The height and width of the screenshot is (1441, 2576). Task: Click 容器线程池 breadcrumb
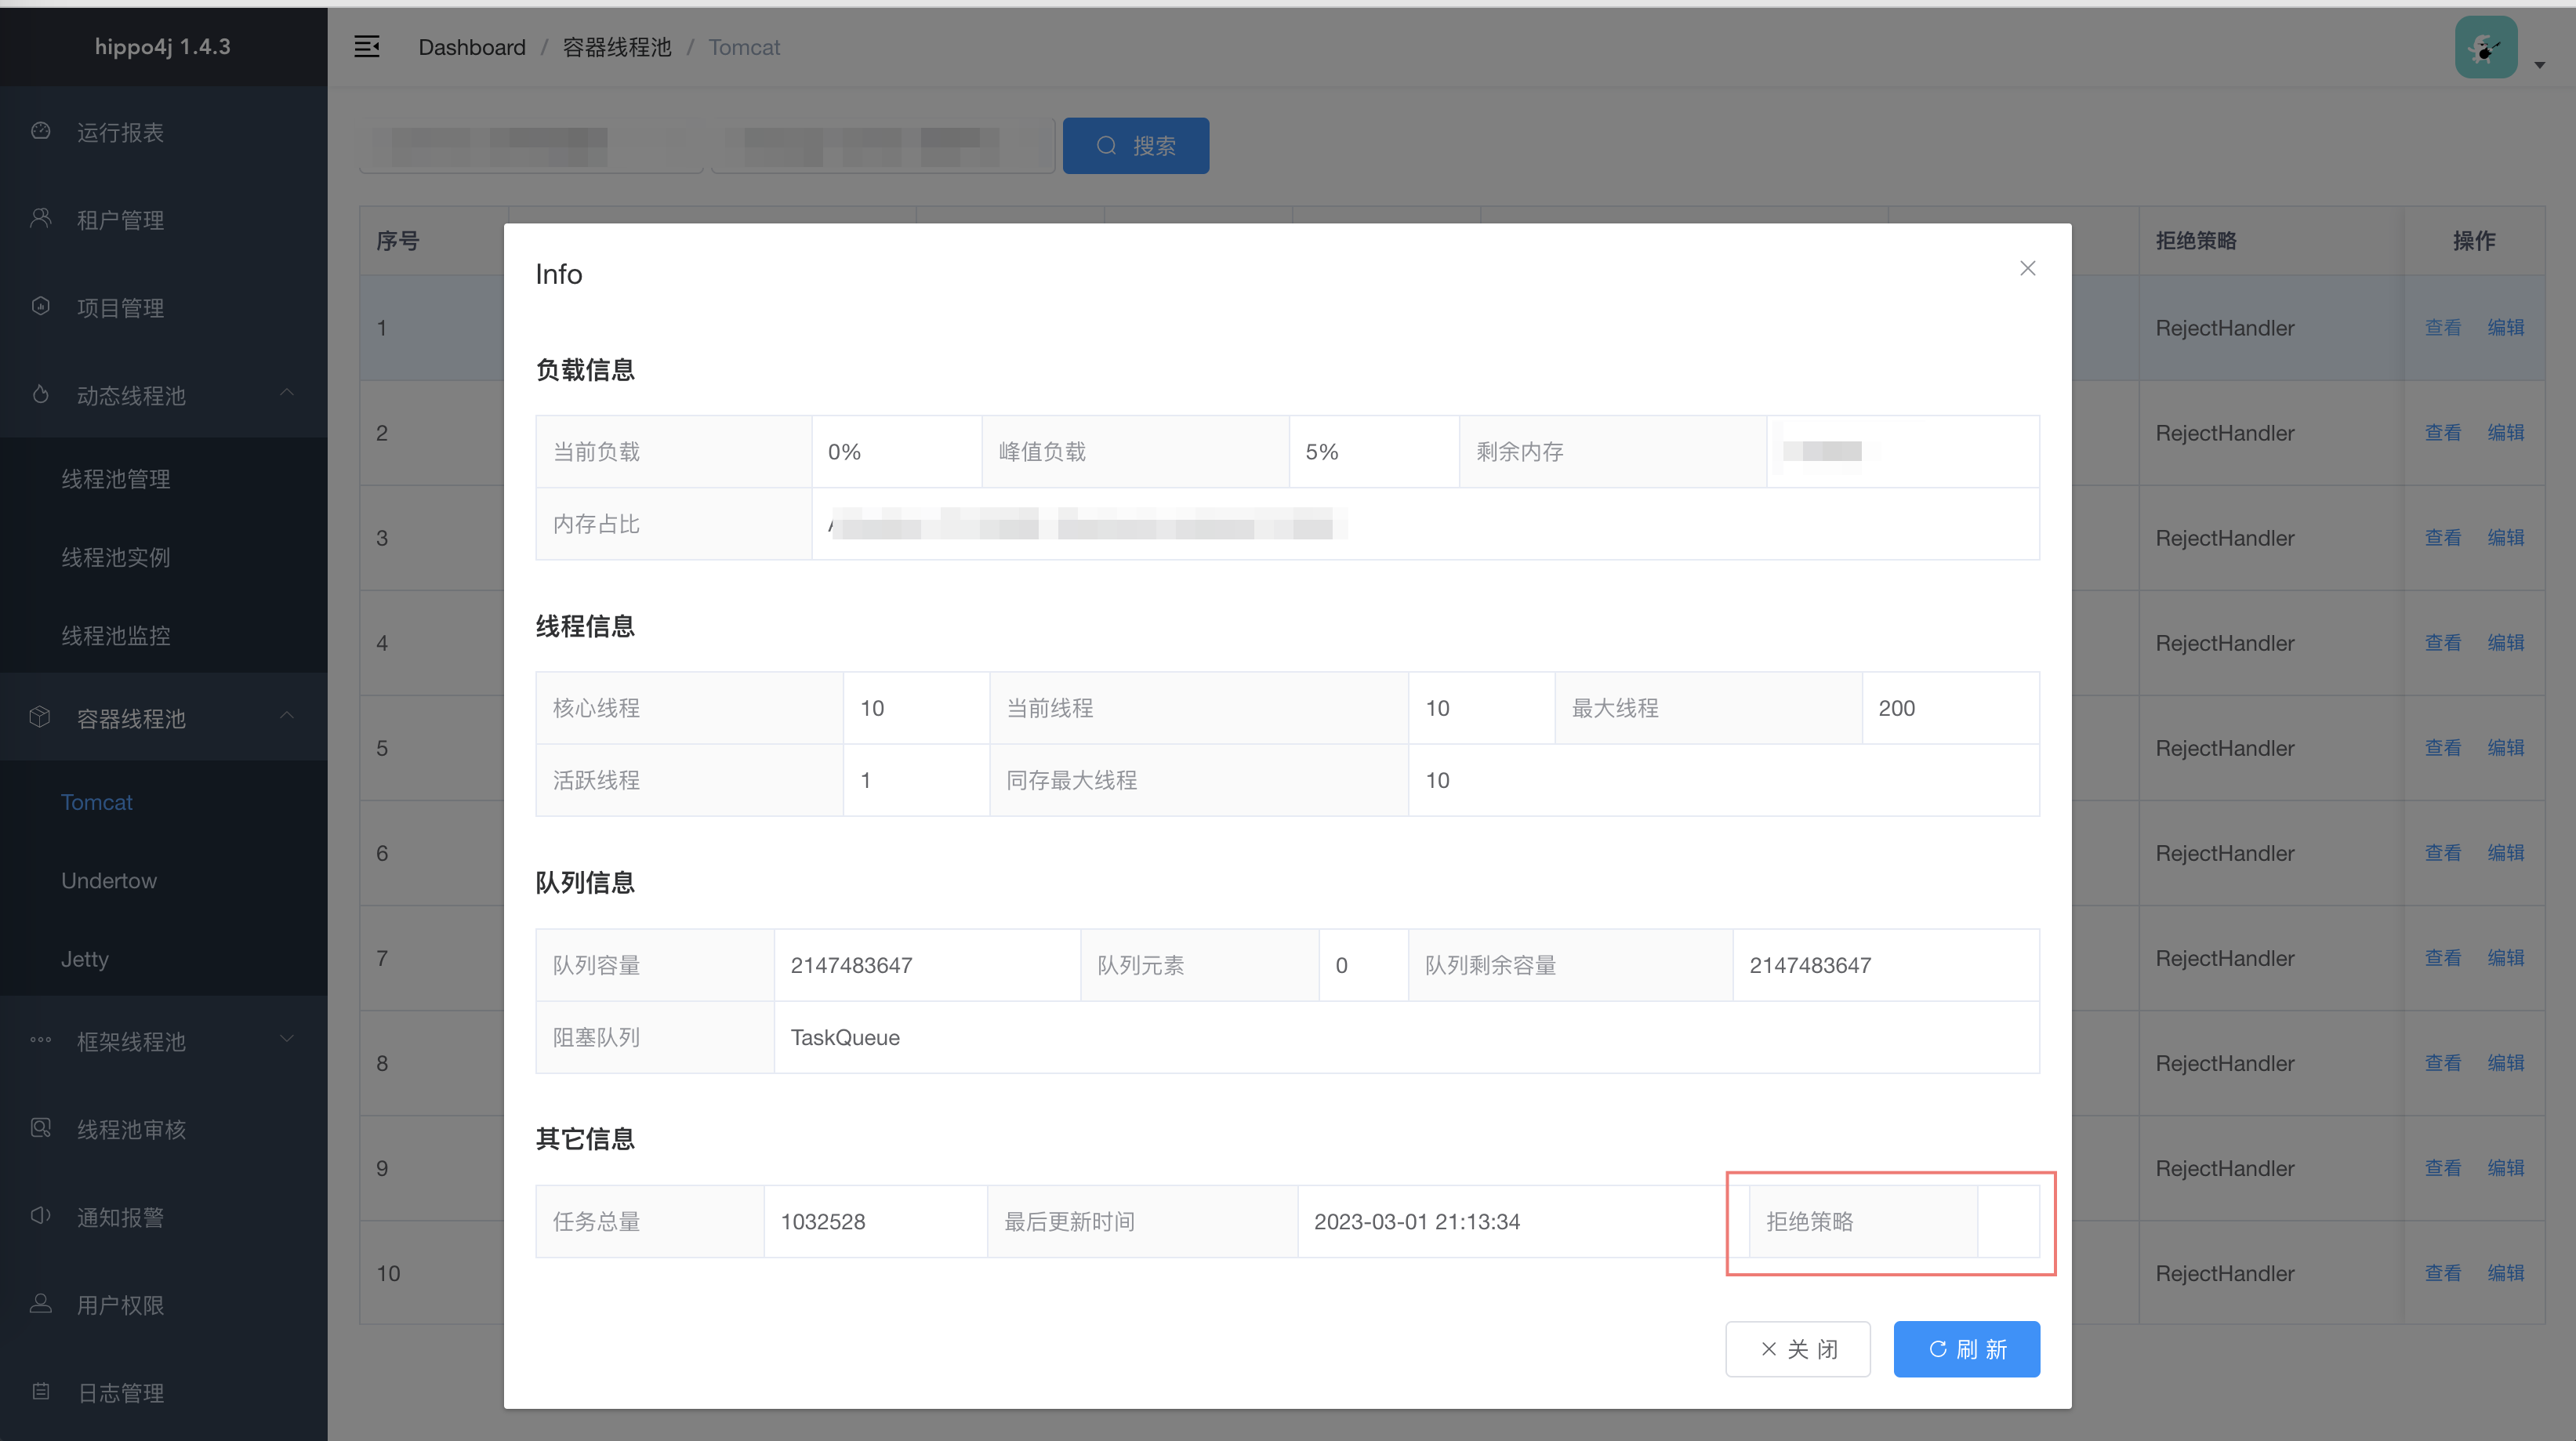coord(617,47)
